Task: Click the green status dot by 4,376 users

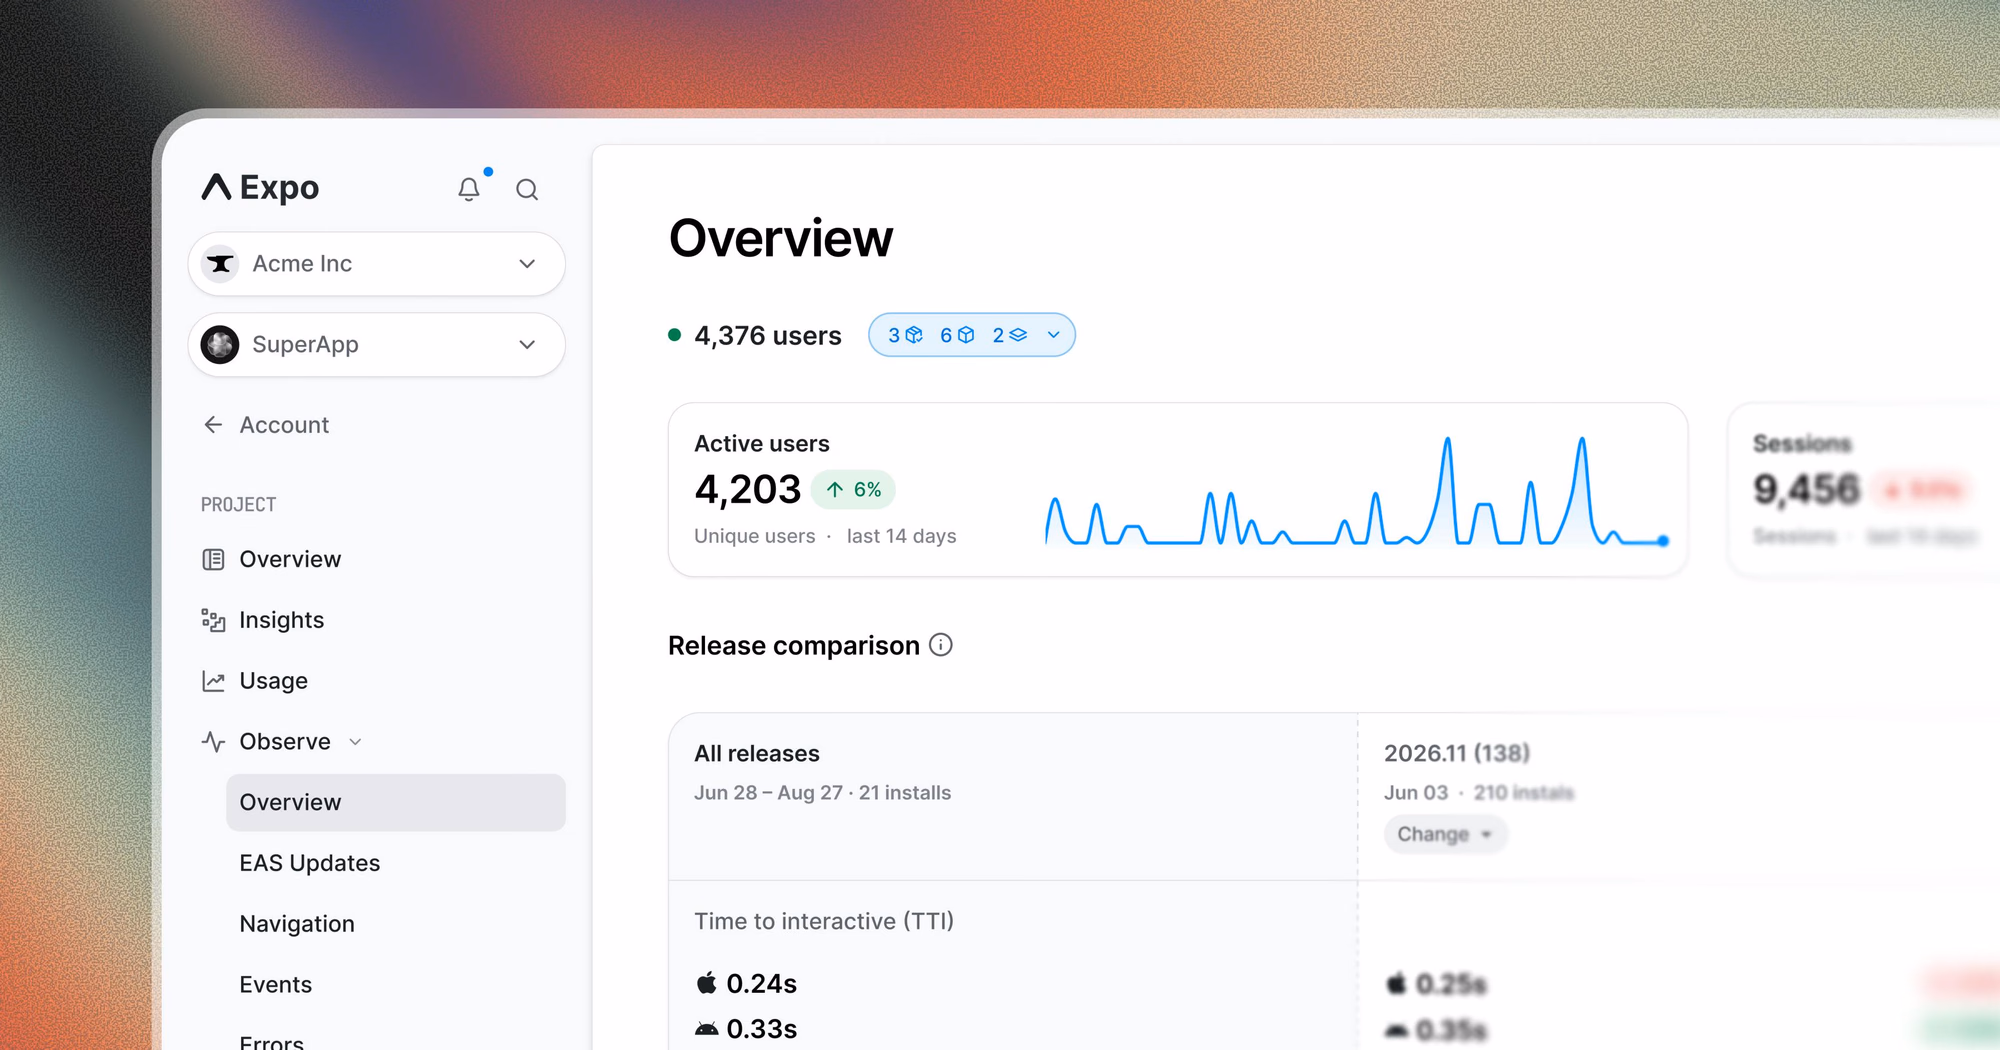Action: pyautogui.click(x=675, y=335)
